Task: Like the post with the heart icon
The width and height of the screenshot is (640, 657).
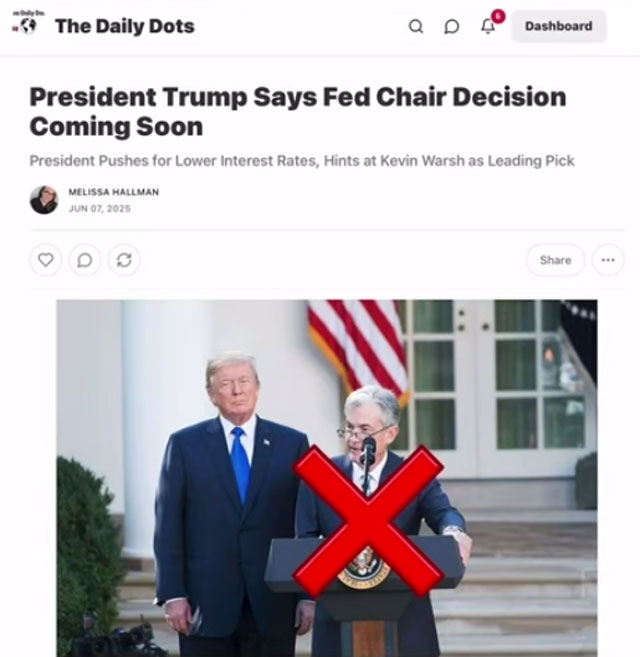Action: tap(46, 260)
